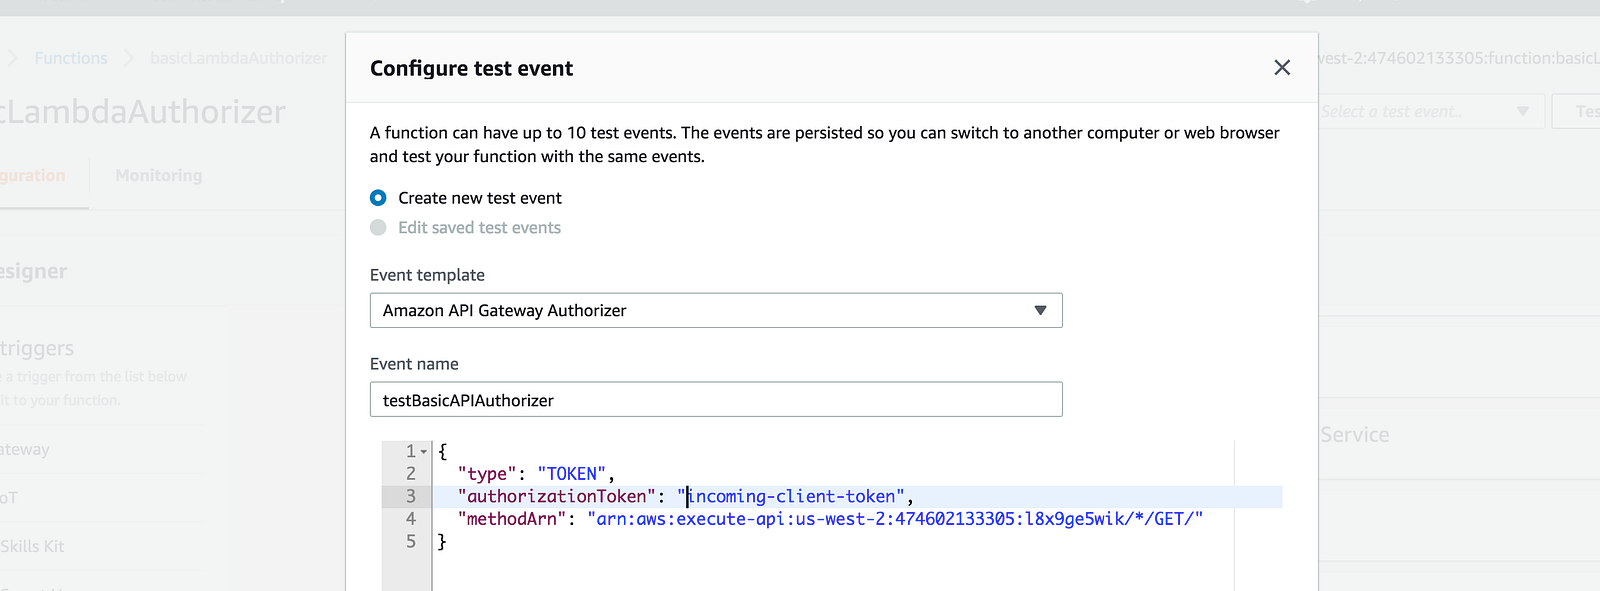This screenshot has height=591, width=1600.
Task: Click the Event template dropdown arrow
Action: [x=1040, y=310]
